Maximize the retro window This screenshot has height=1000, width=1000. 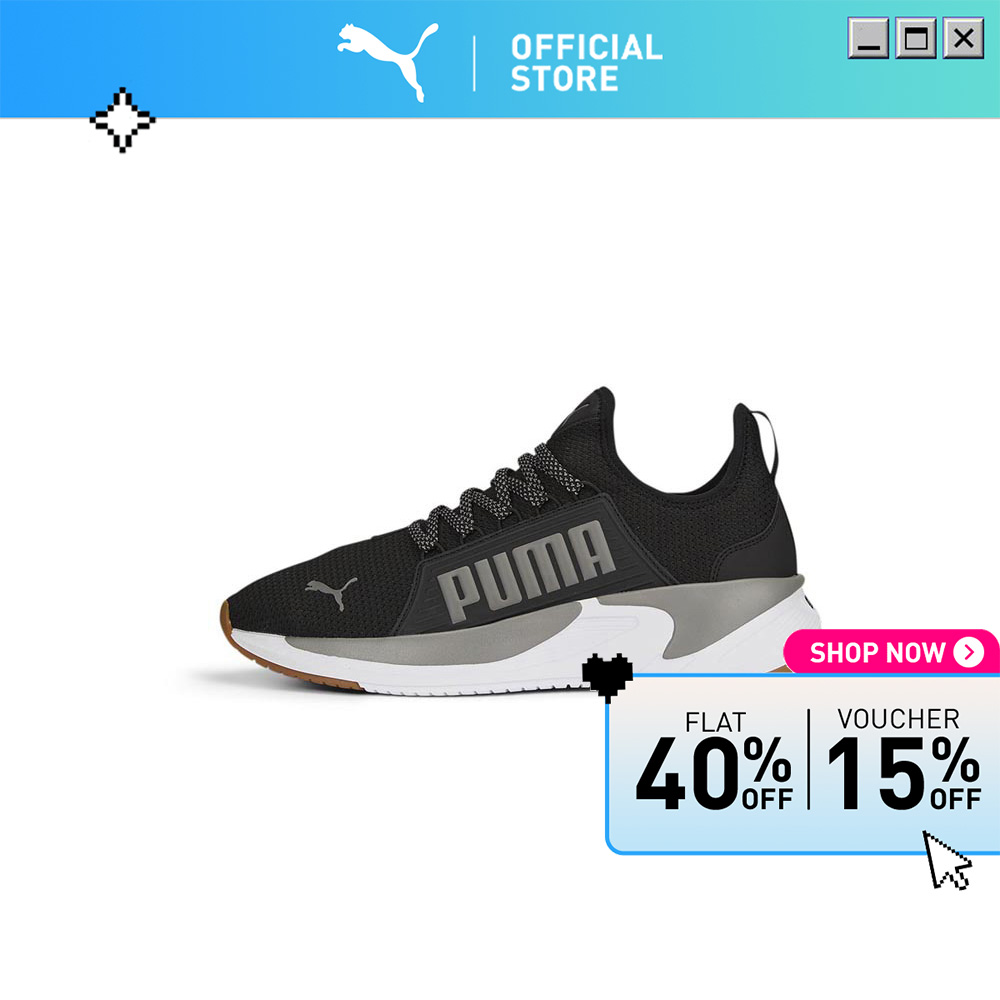[916, 38]
